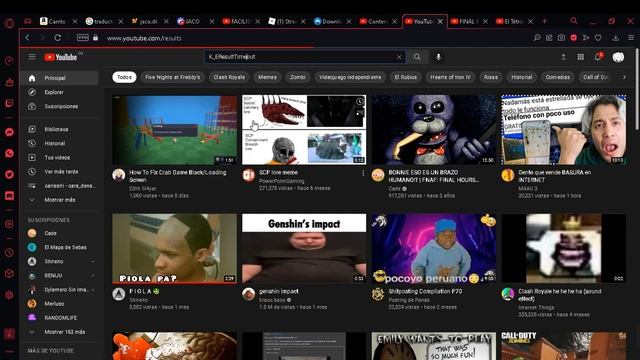640x360 pixels.
Task: Filter results by Clash Royale chip
Action: coord(229,77)
